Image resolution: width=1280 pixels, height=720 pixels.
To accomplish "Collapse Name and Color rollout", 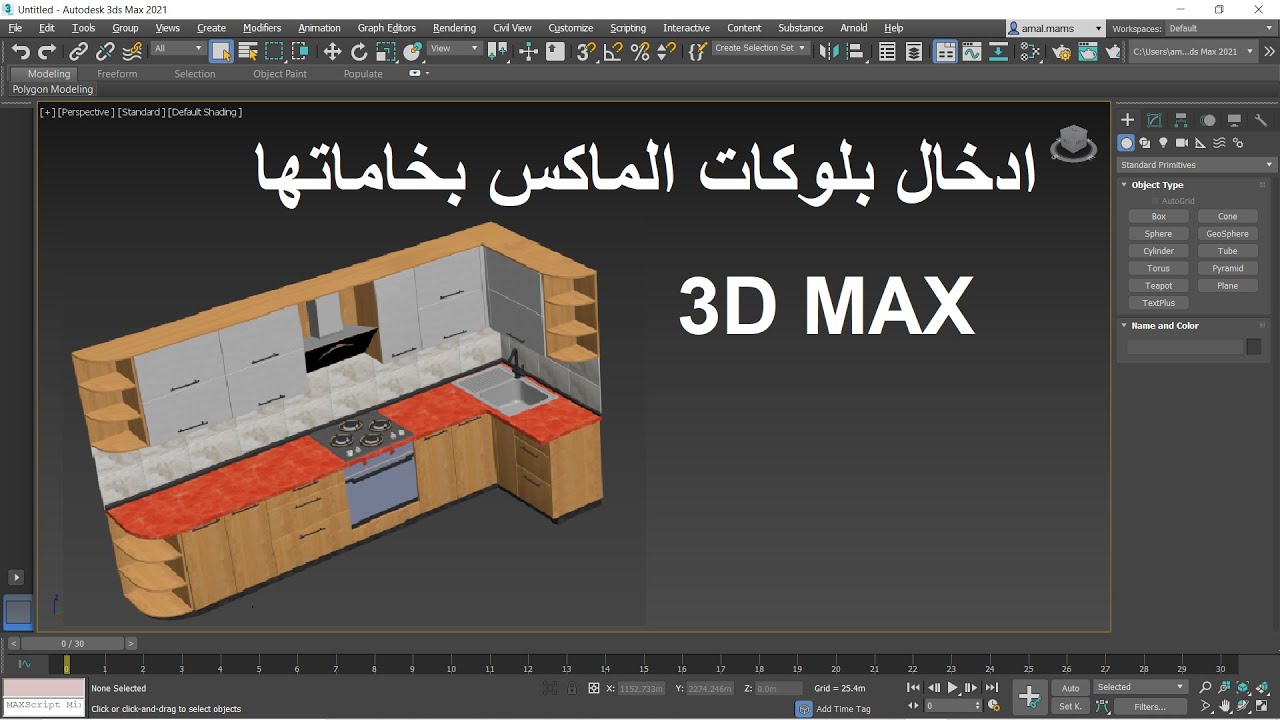I will point(1164,326).
